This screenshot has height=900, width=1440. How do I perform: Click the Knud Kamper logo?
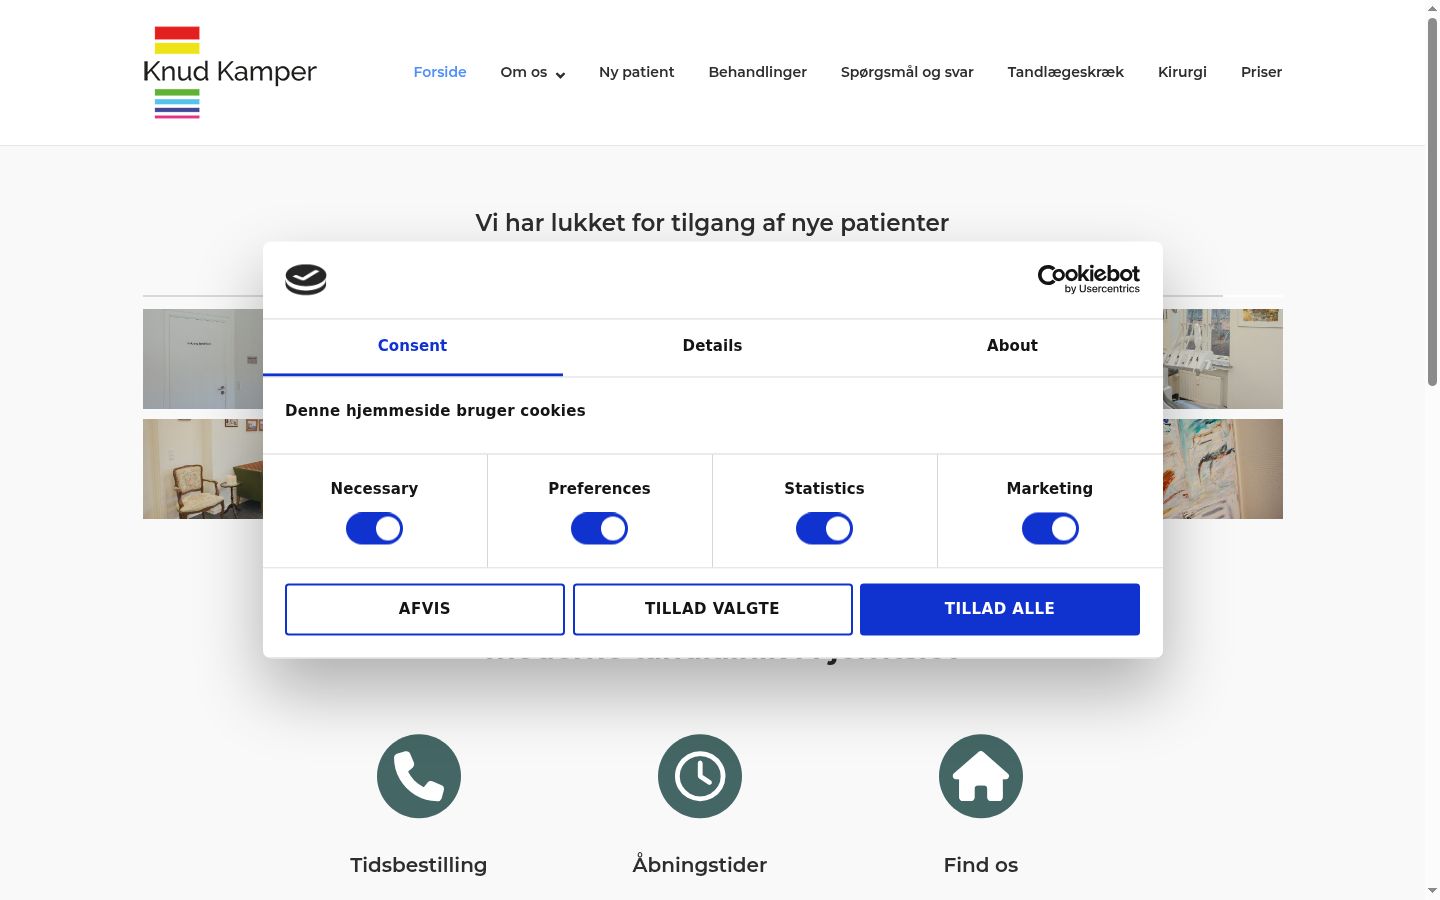(230, 72)
